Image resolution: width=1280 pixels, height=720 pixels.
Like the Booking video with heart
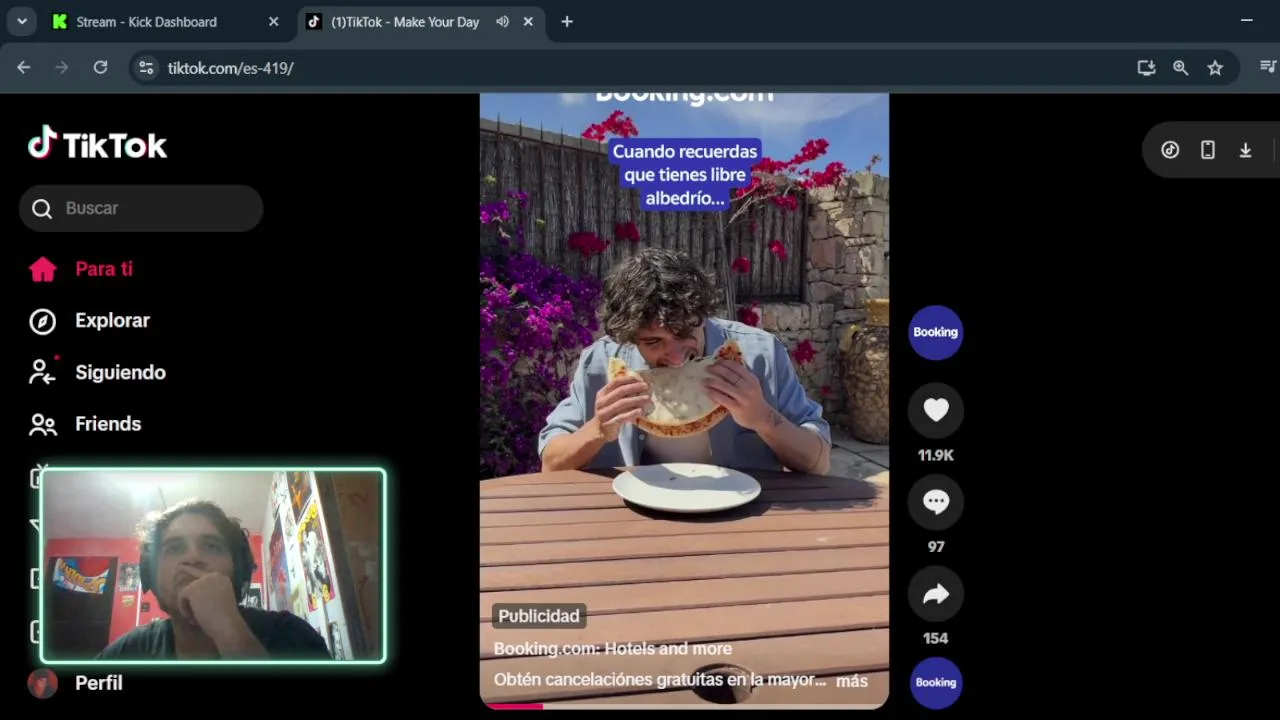936,410
